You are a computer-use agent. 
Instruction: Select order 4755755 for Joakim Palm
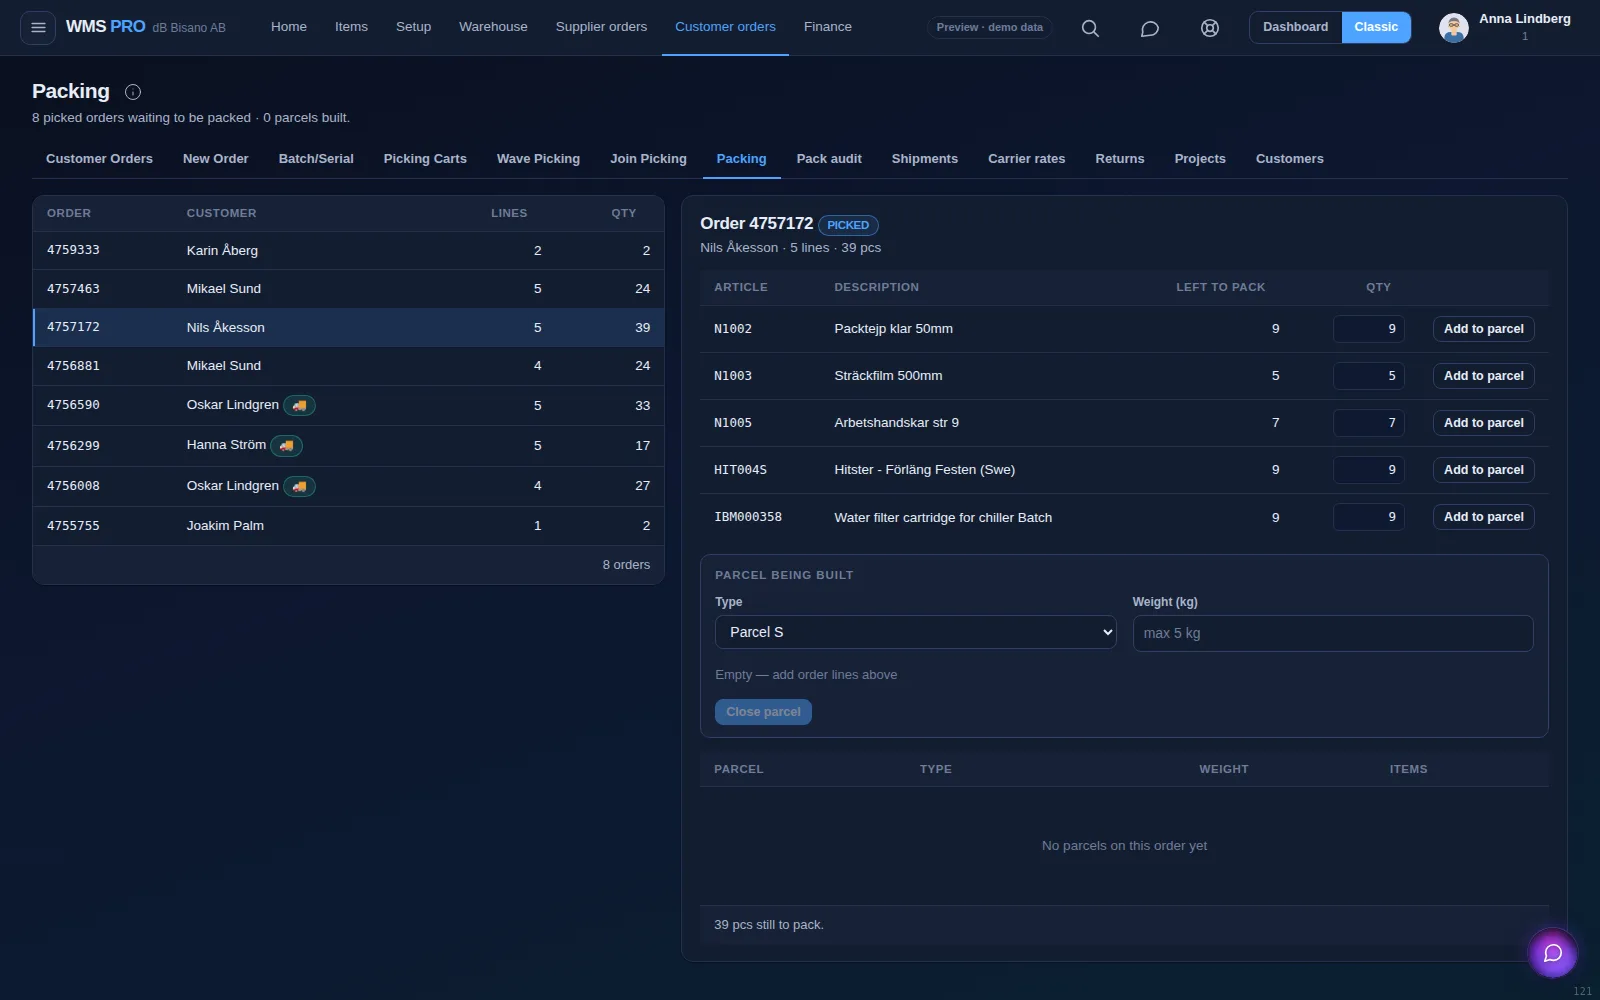[x=348, y=526]
